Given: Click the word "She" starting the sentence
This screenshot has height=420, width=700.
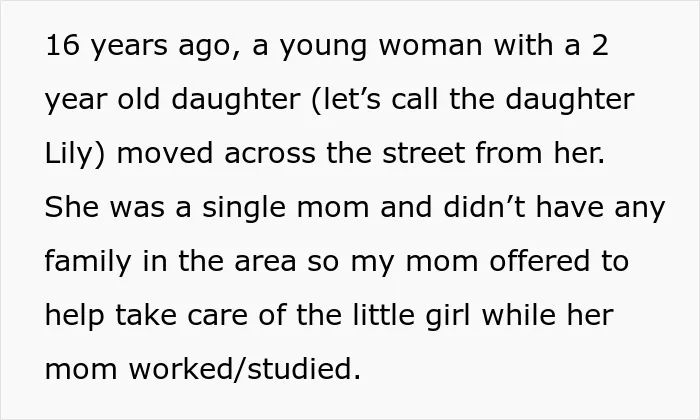Looking at the screenshot, I should tap(71, 207).
